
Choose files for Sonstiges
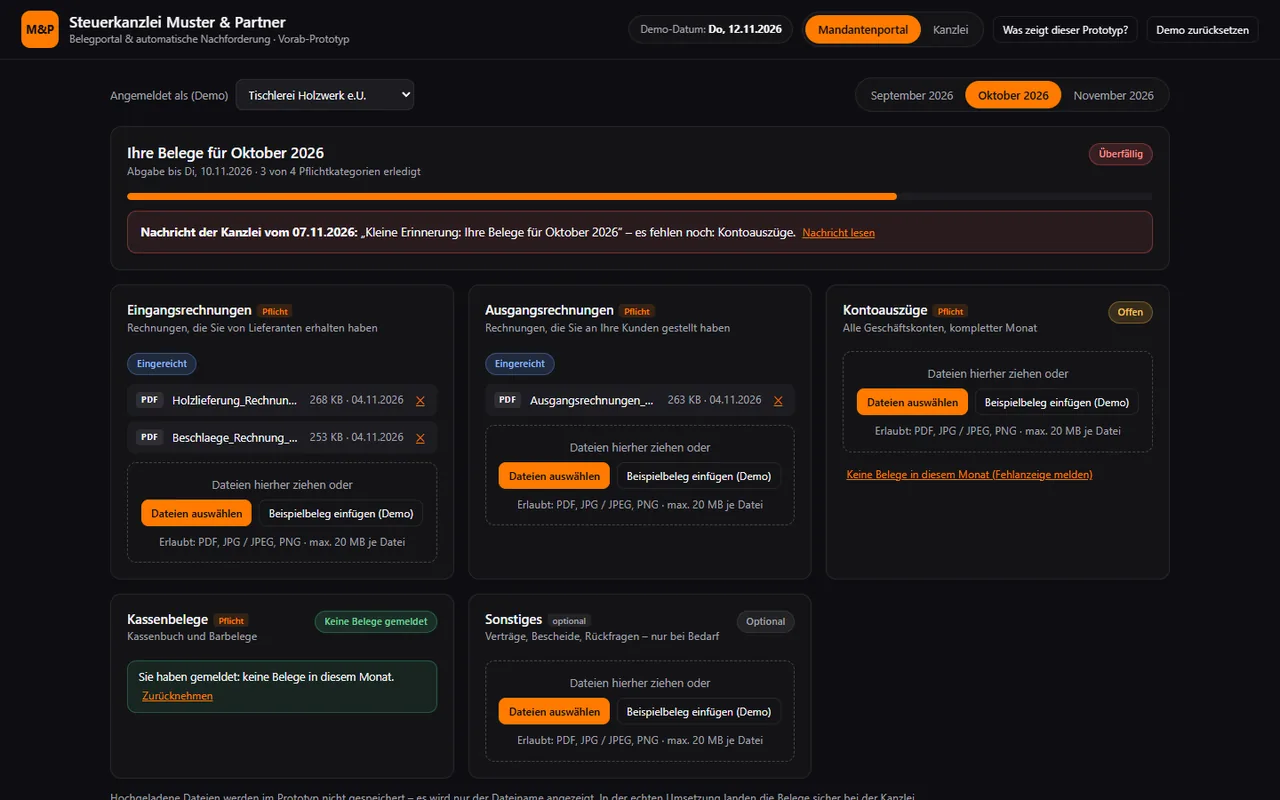[554, 711]
